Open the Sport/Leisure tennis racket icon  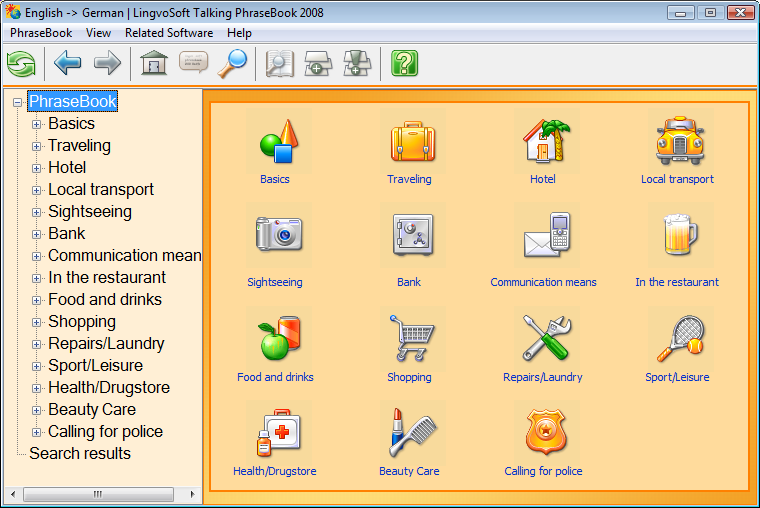[x=681, y=338]
